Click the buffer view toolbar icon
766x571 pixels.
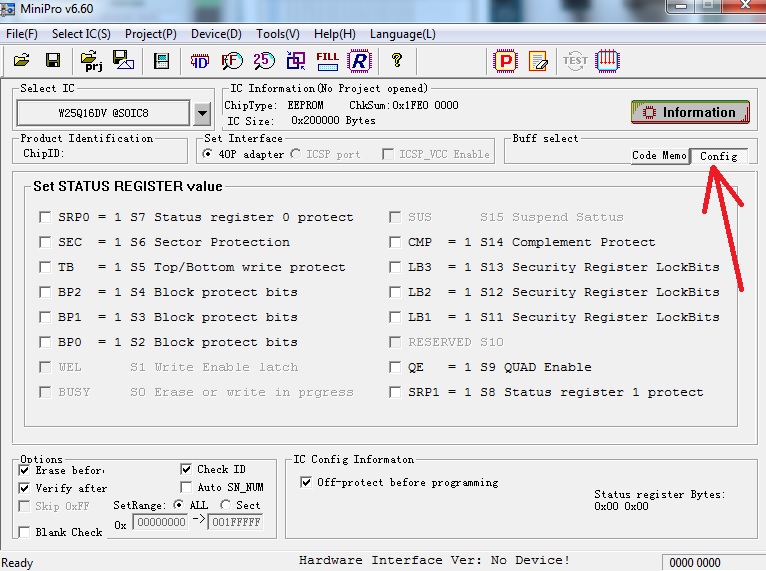(x=161, y=61)
